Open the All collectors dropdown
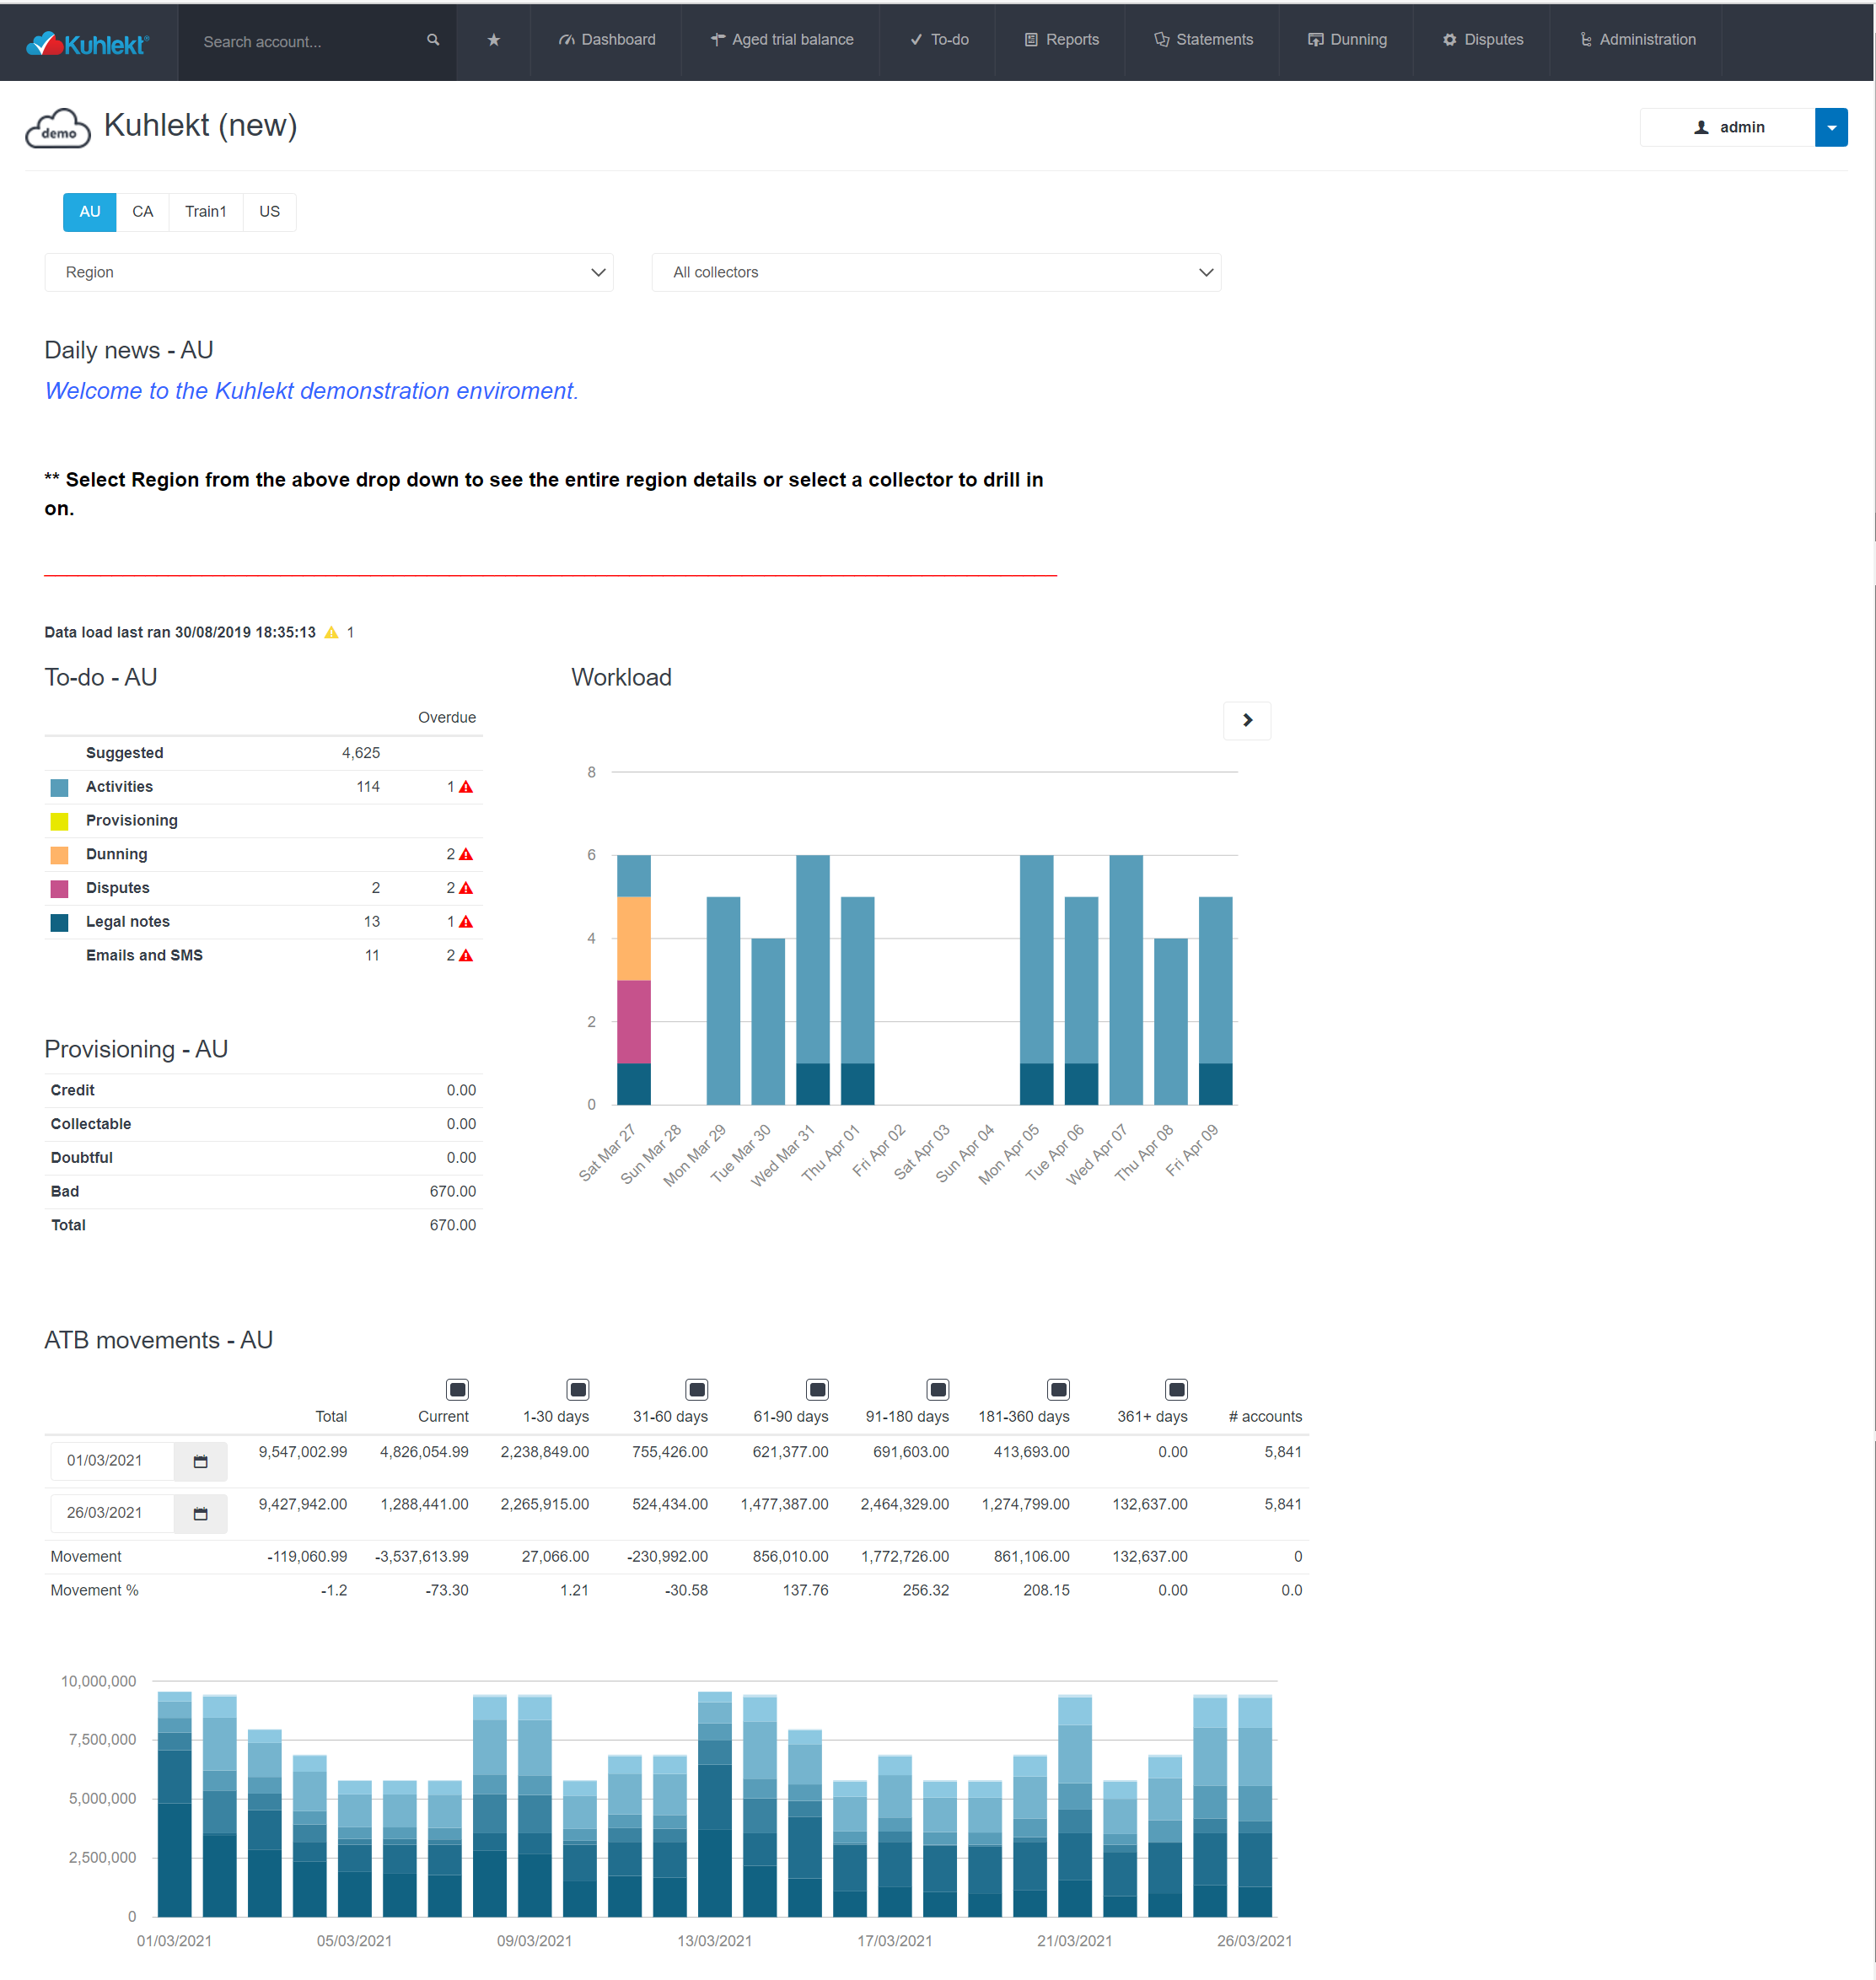Image resolution: width=1876 pixels, height=1980 pixels. pos(936,272)
